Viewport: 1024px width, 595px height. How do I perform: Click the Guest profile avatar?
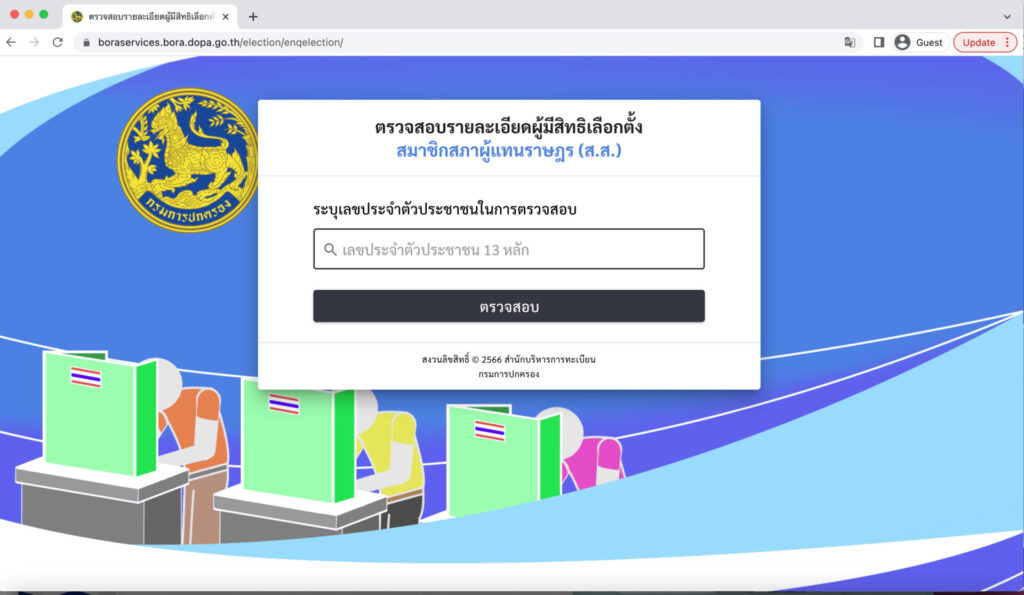click(x=902, y=42)
